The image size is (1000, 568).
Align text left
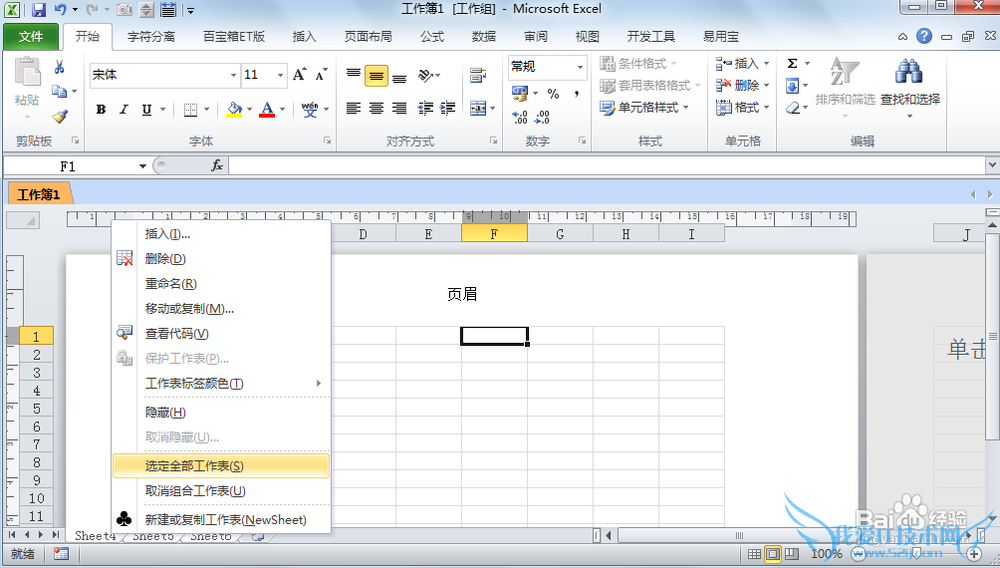pos(353,108)
